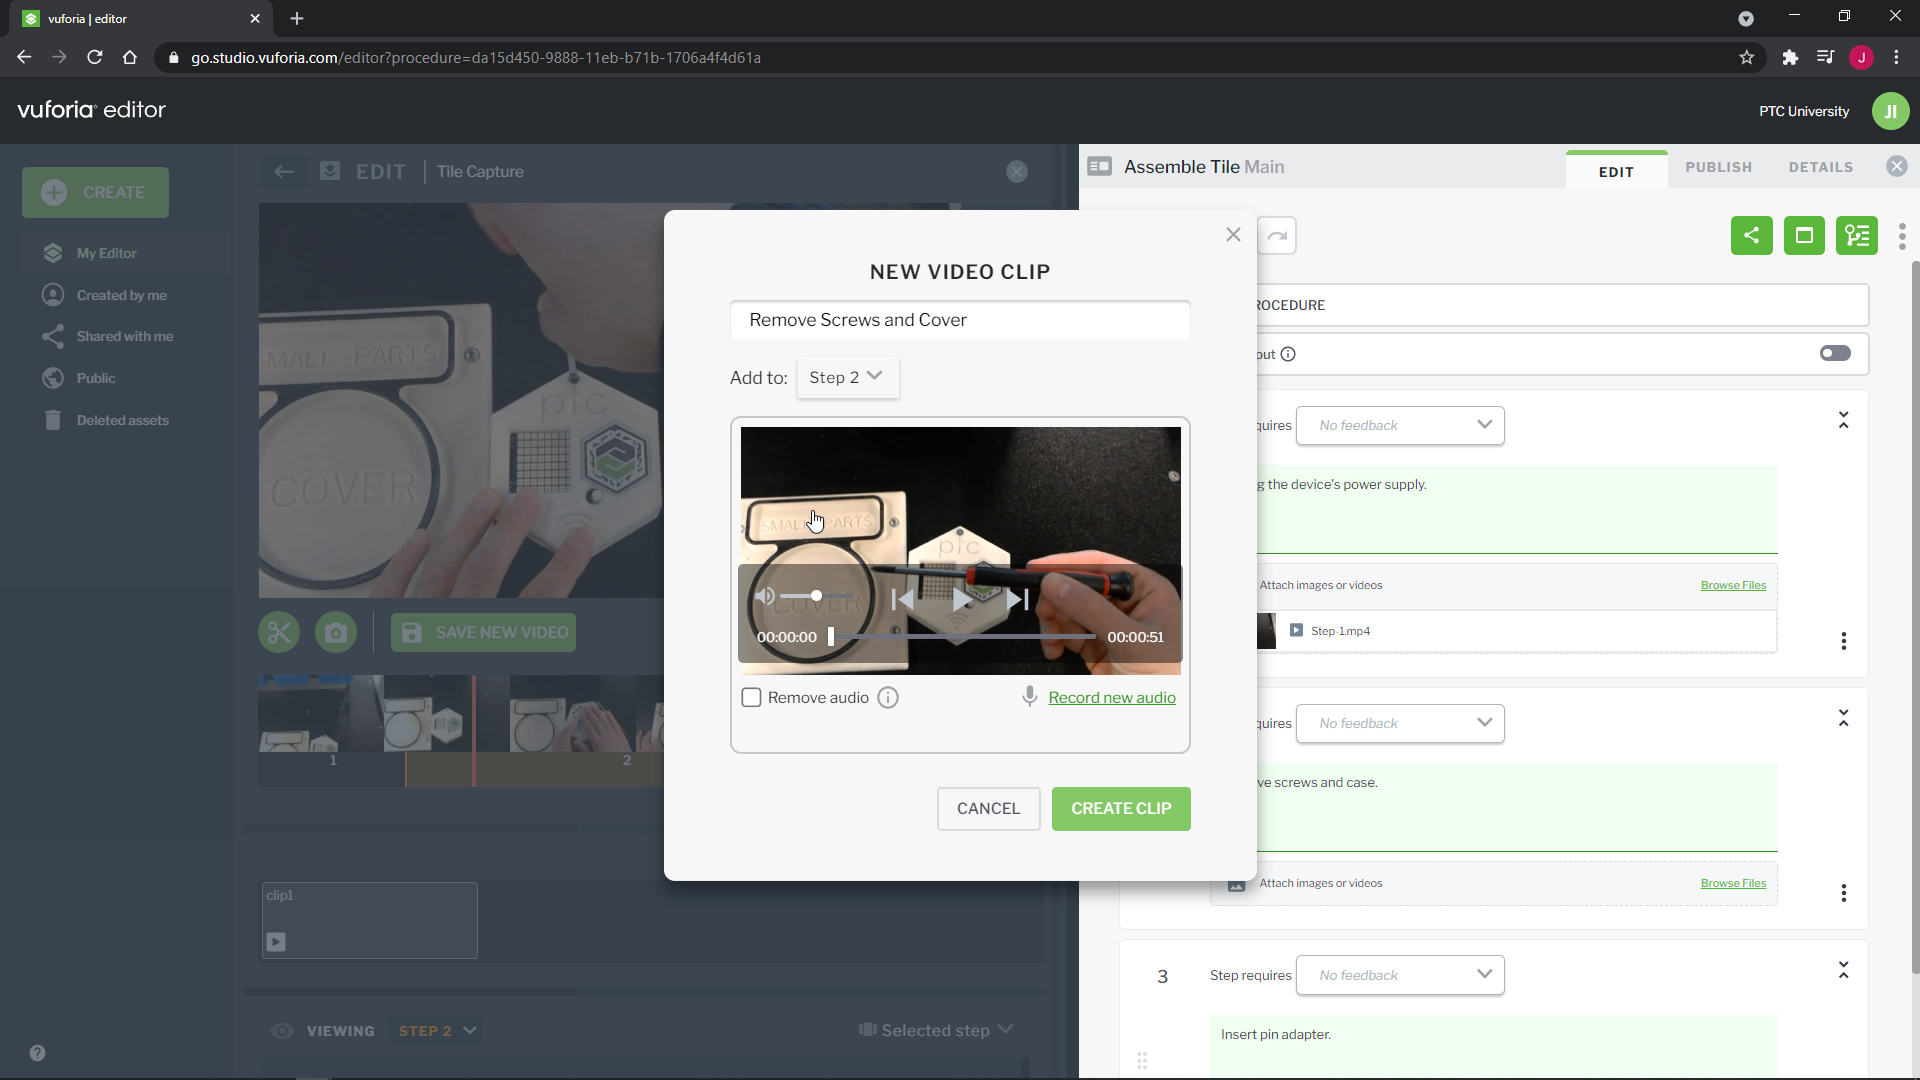Open Created by me section
Viewport: 1920px width, 1080px height.
tap(121, 295)
